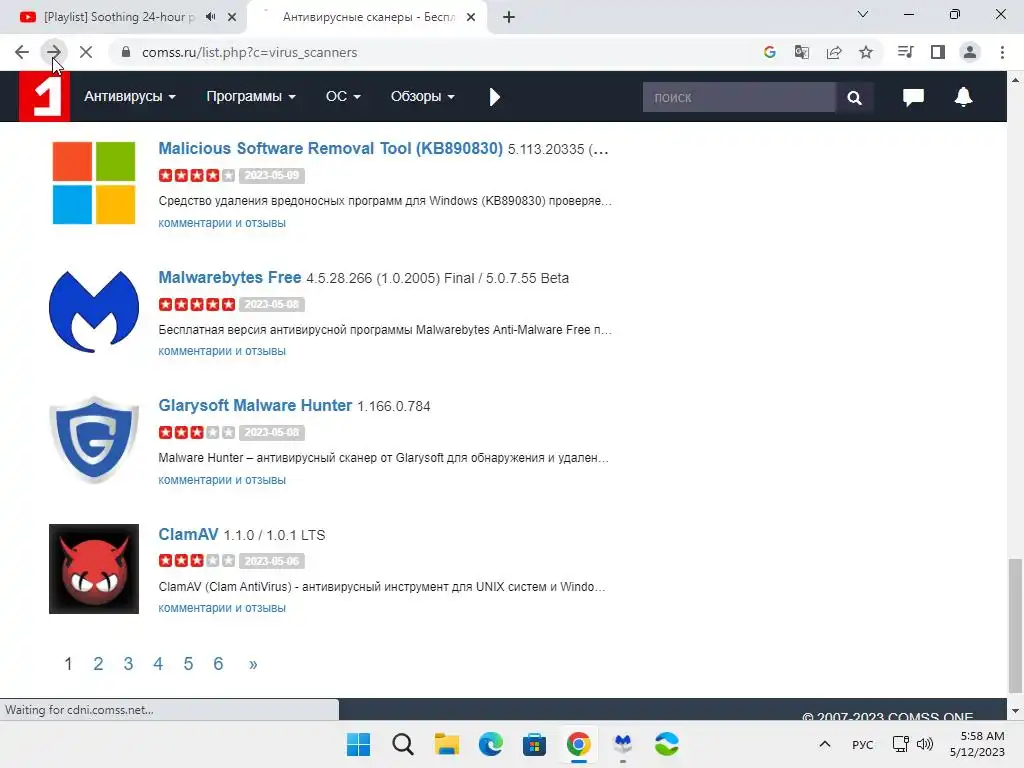Click the red Comss site logo
The width and height of the screenshot is (1024, 768).
[x=44, y=96]
